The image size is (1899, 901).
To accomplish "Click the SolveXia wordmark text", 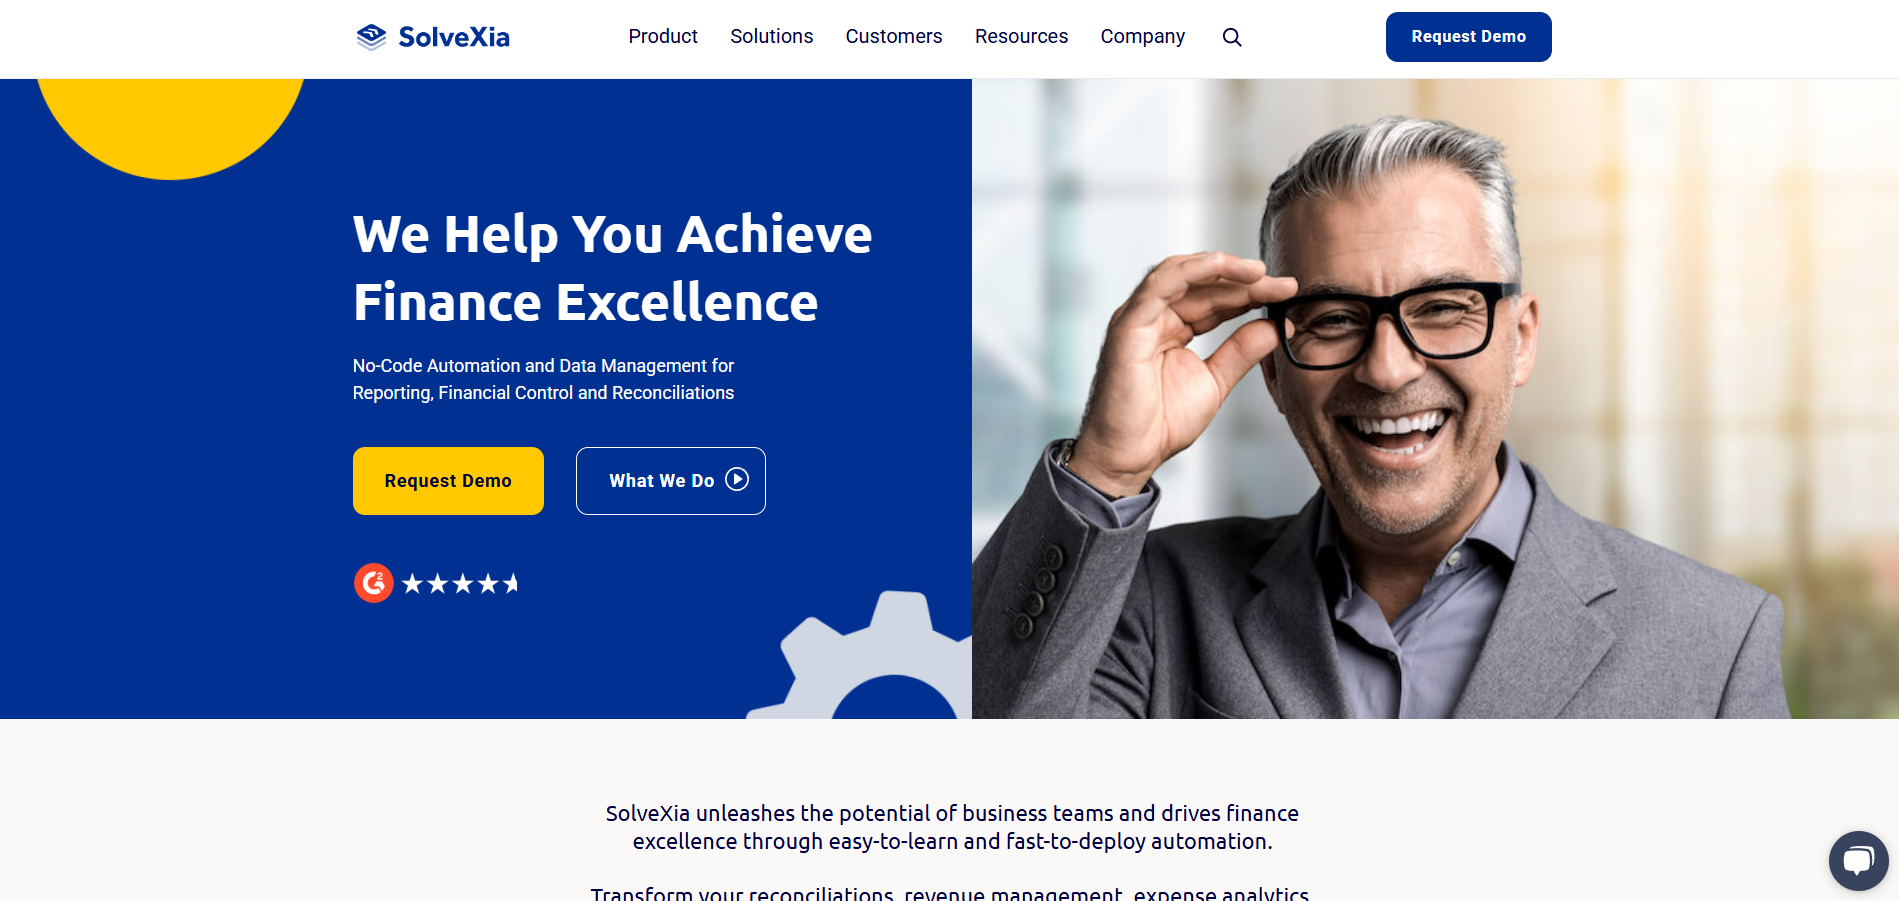I will pos(454,37).
